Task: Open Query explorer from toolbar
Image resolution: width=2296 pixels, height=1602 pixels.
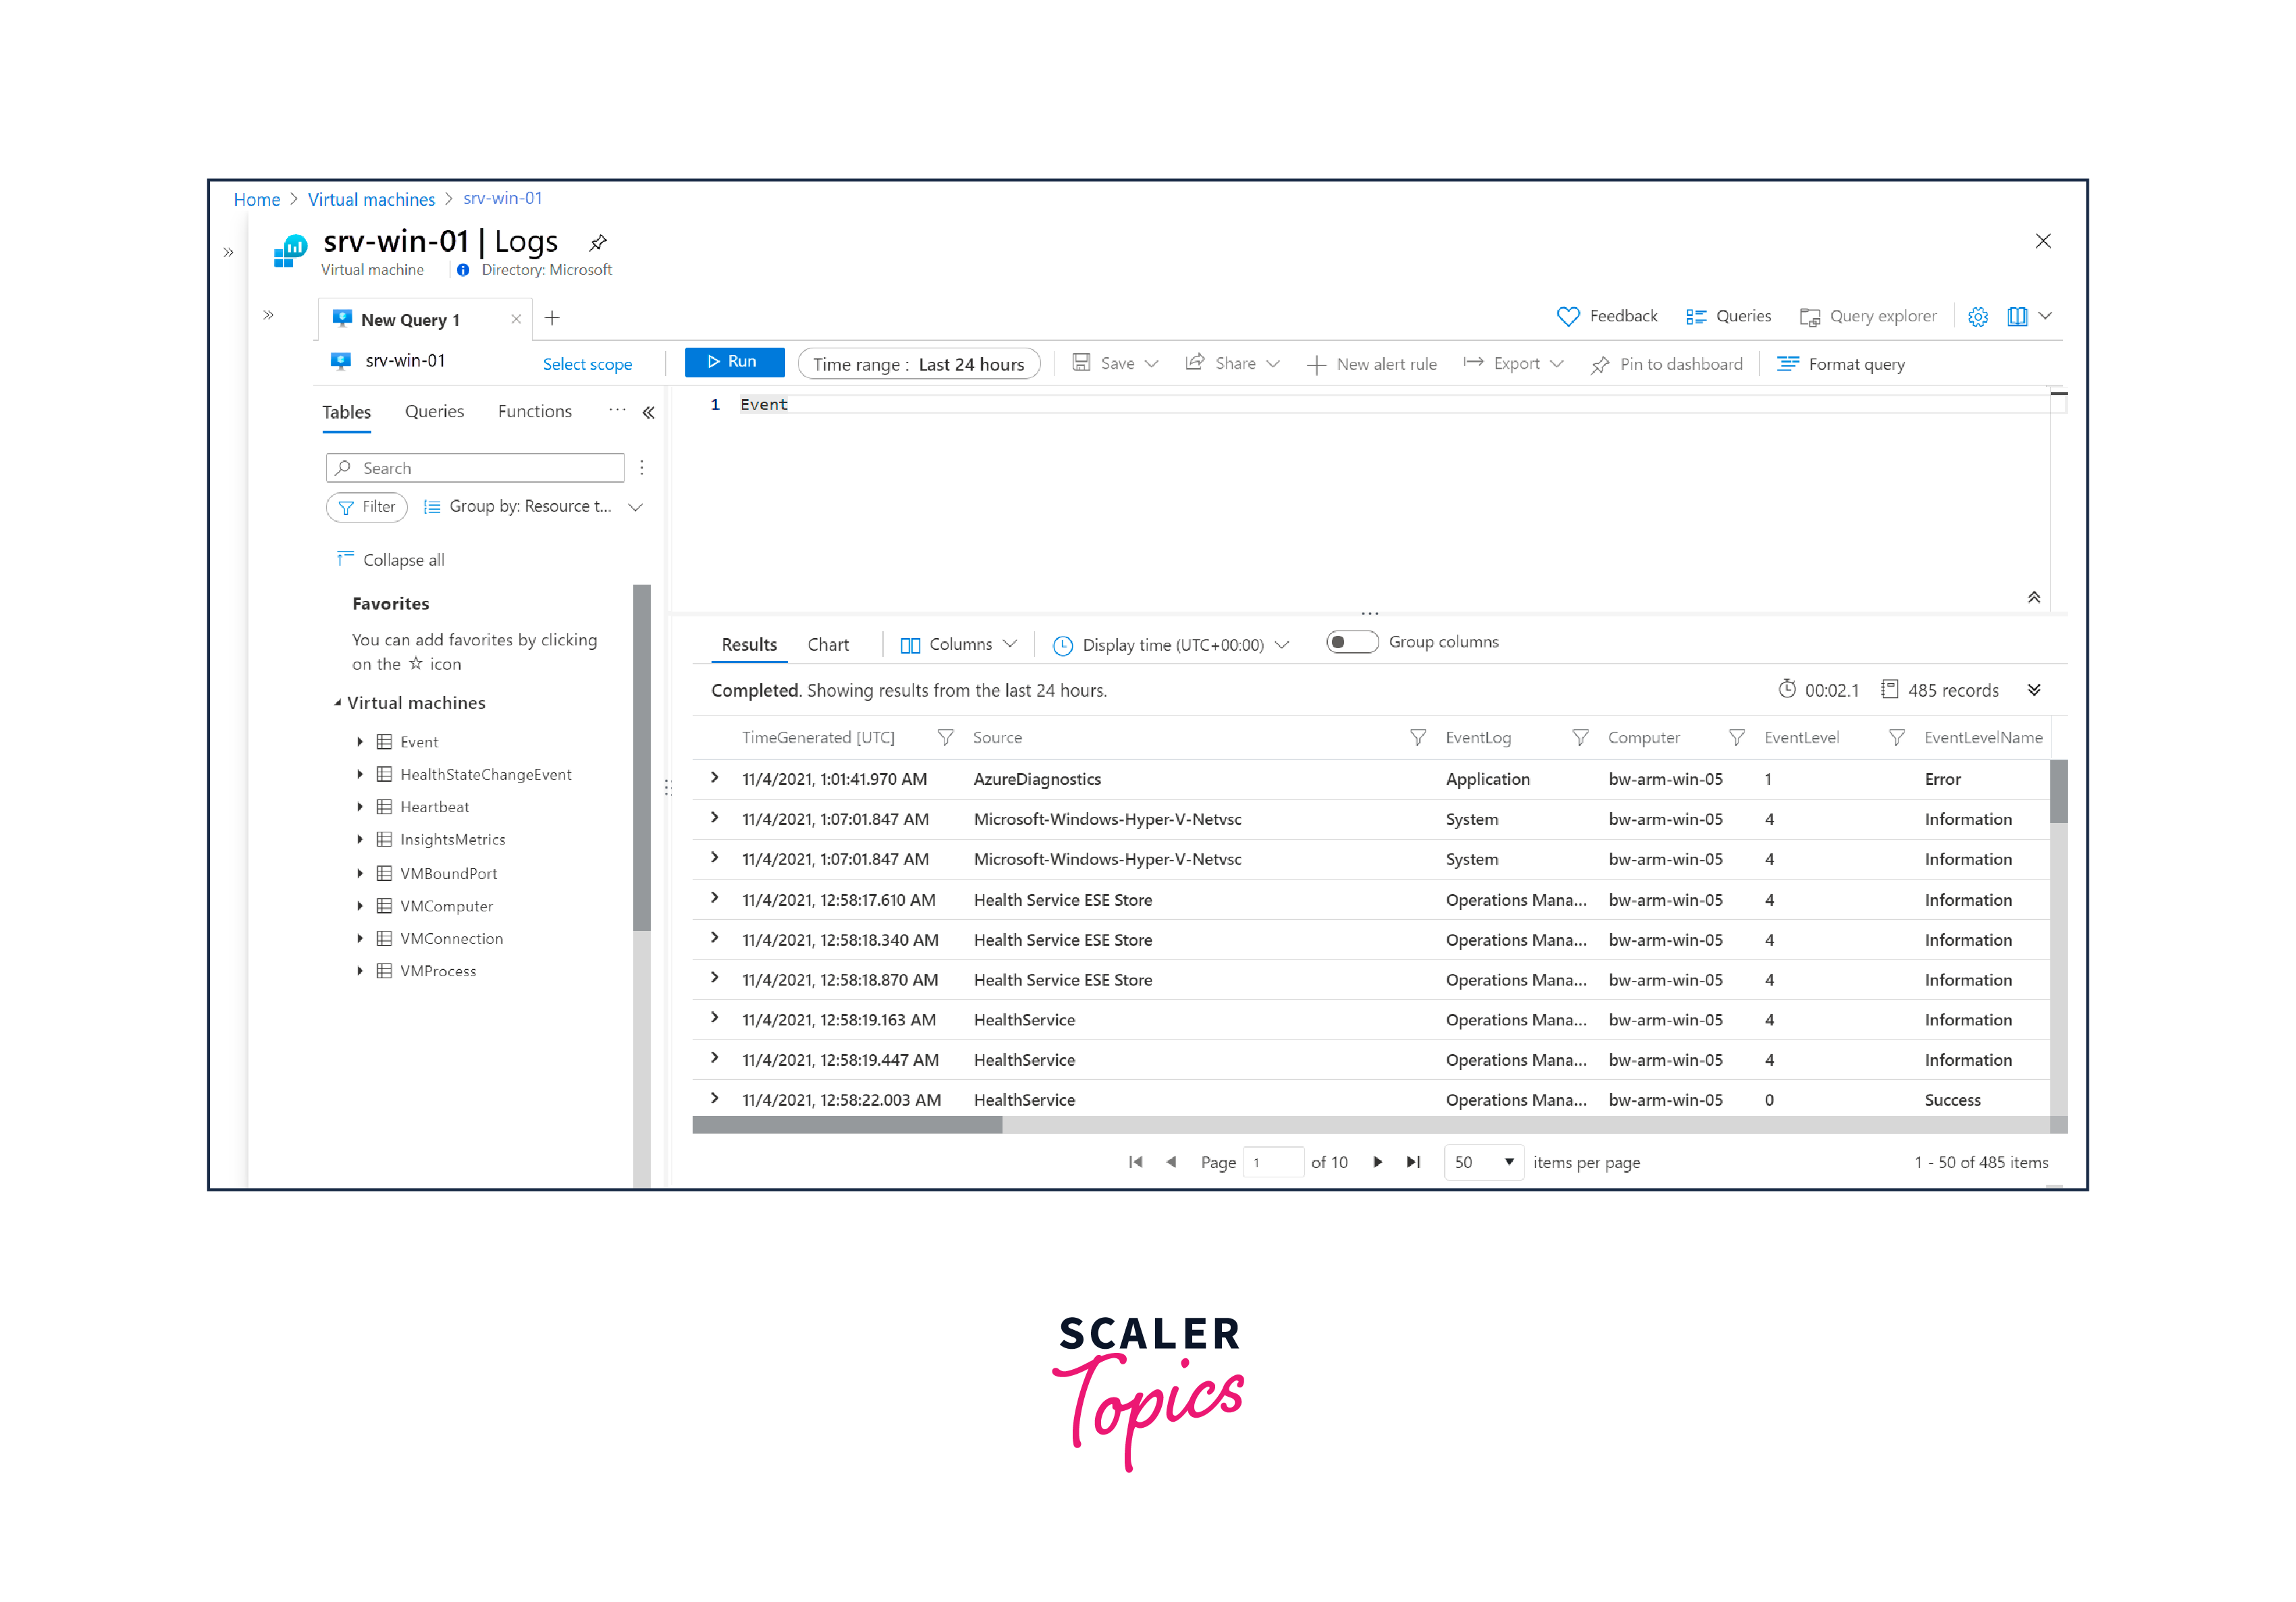Action: [1868, 317]
